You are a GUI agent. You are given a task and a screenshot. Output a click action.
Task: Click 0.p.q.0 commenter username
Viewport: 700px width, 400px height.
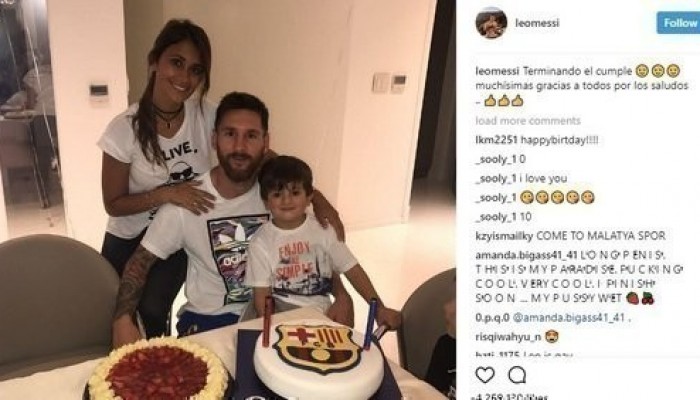click(x=492, y=318)
